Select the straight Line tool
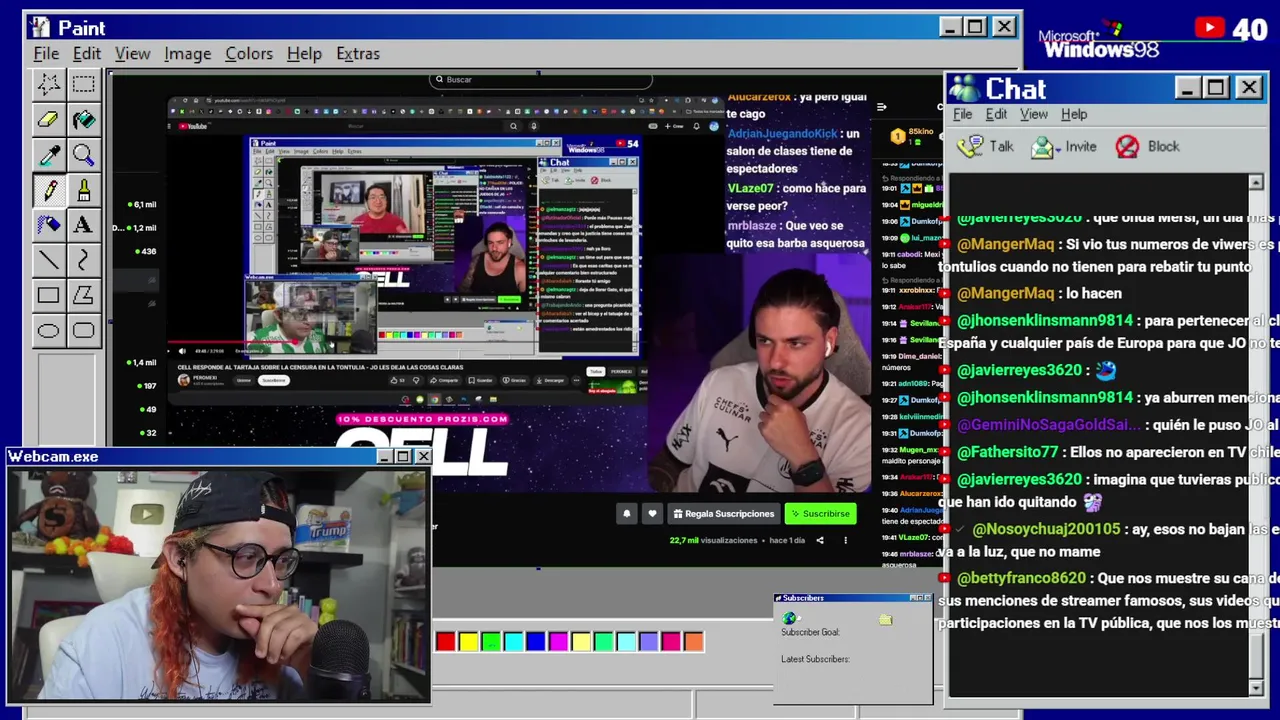 click(x=48, y=260)
